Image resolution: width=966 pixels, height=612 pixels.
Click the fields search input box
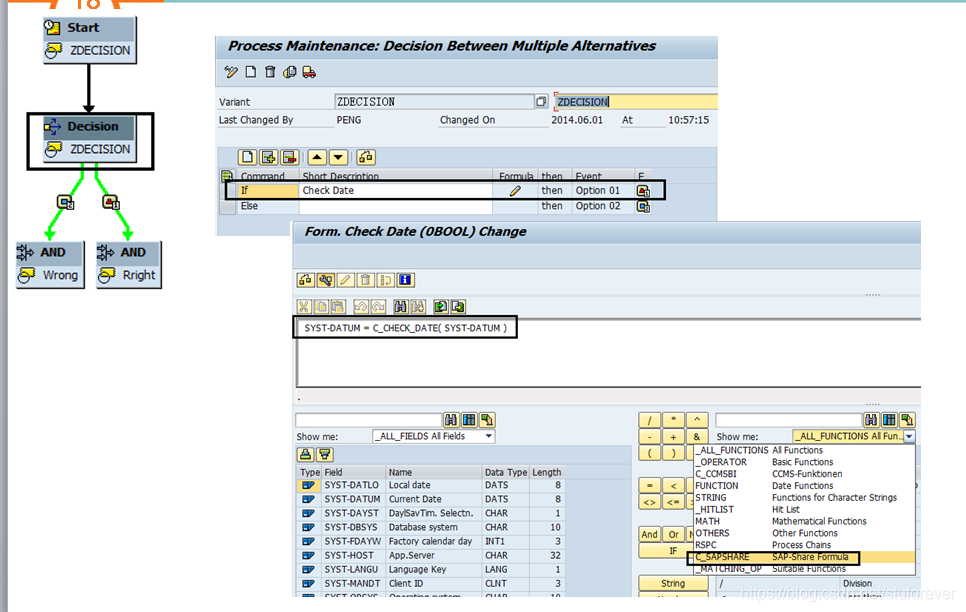point(368,420)
